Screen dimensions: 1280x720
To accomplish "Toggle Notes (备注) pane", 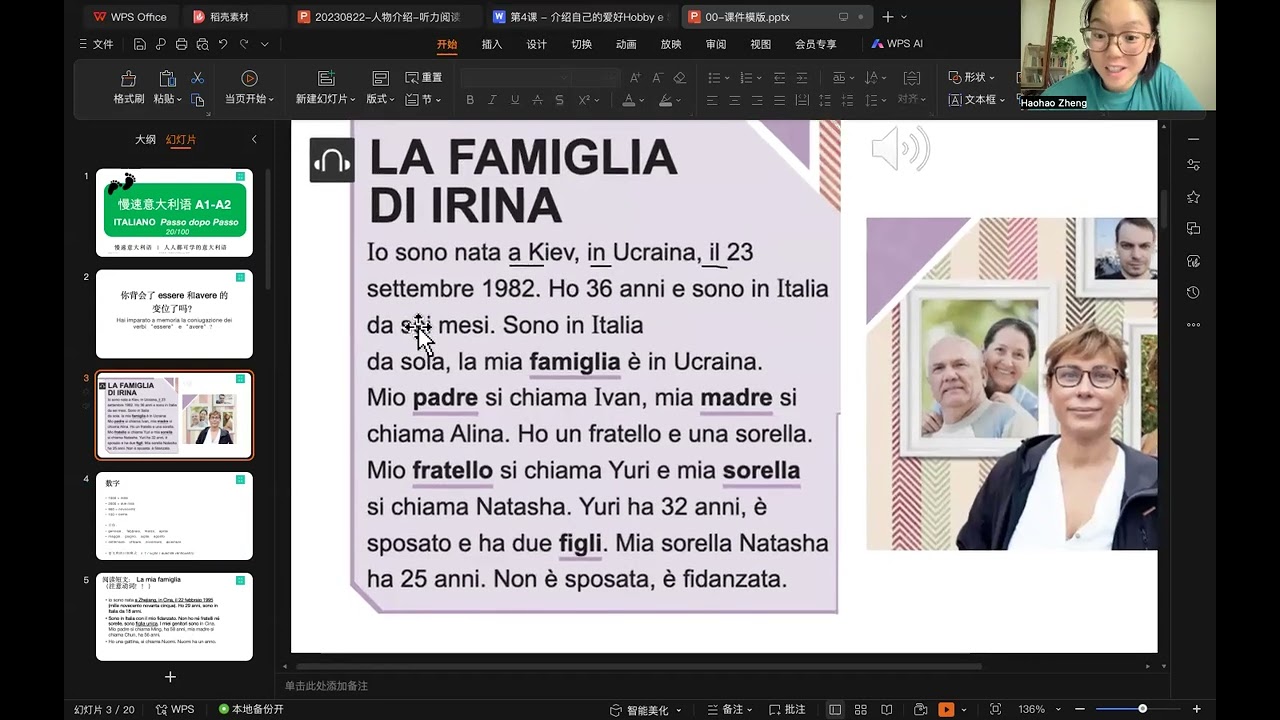I will point(726,710).
